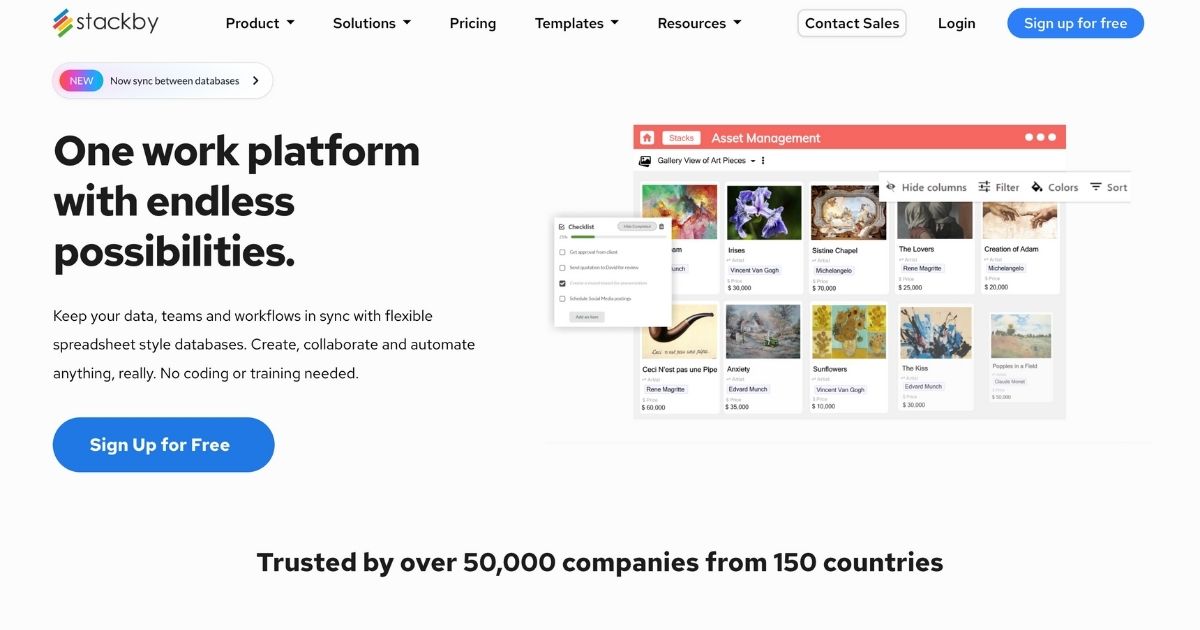Open the 'Now sync between databases' announcement
The height and width of the screenshot is (630, 1200).
click(x=162, y=81)
